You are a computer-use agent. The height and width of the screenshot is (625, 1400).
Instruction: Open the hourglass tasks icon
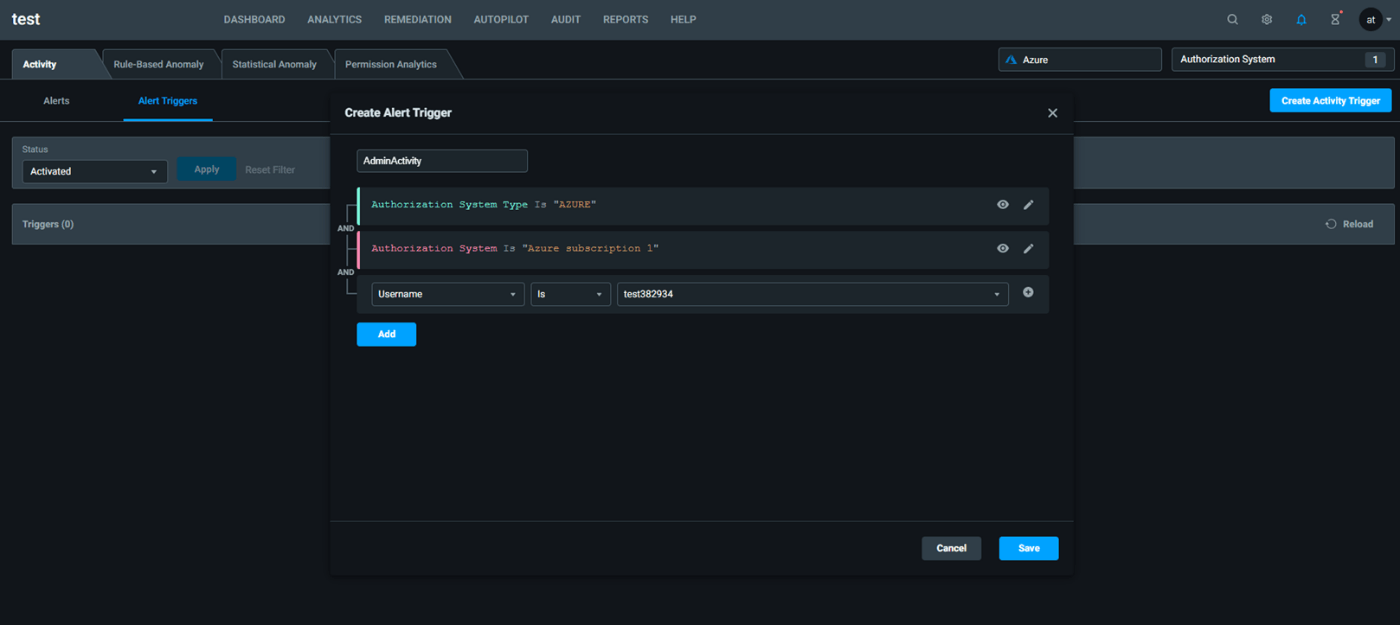(1335, 19)
